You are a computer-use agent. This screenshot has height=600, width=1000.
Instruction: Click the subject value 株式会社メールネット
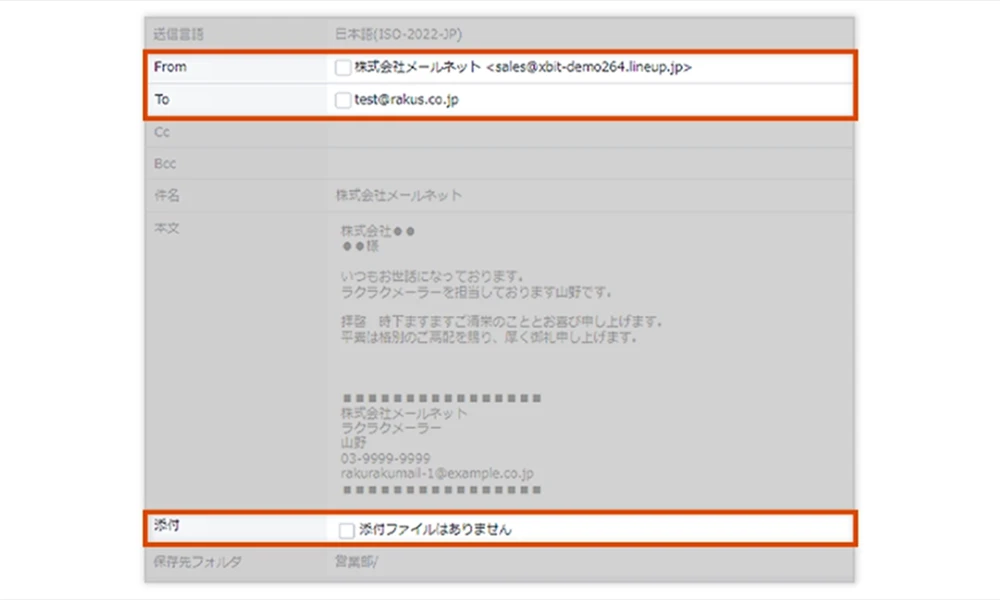click(x=399, y=195)
